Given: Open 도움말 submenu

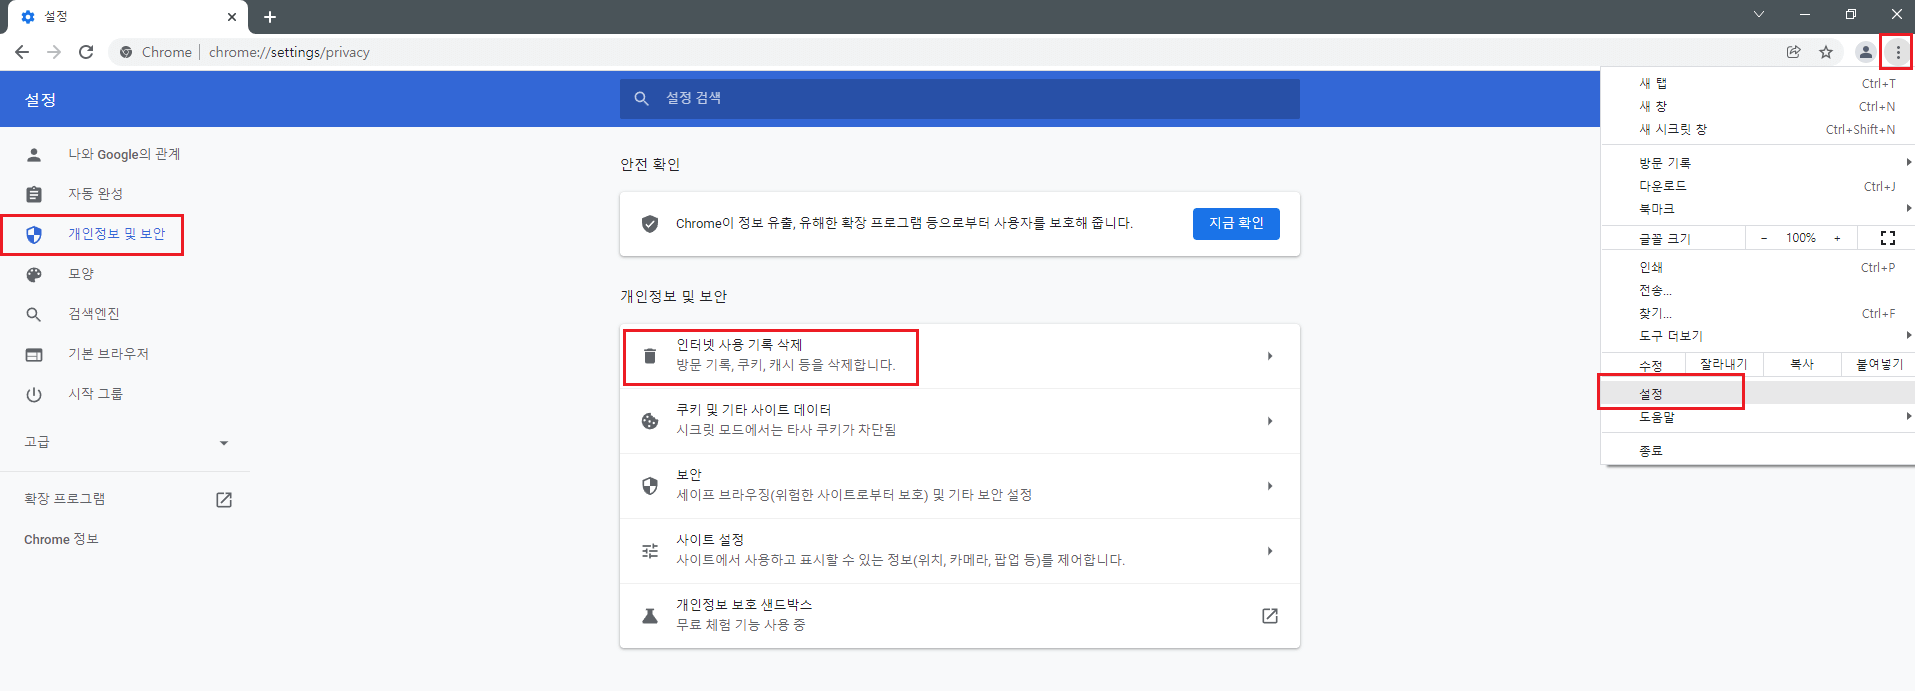Looking at the screenshot, I should point(1758,416).
